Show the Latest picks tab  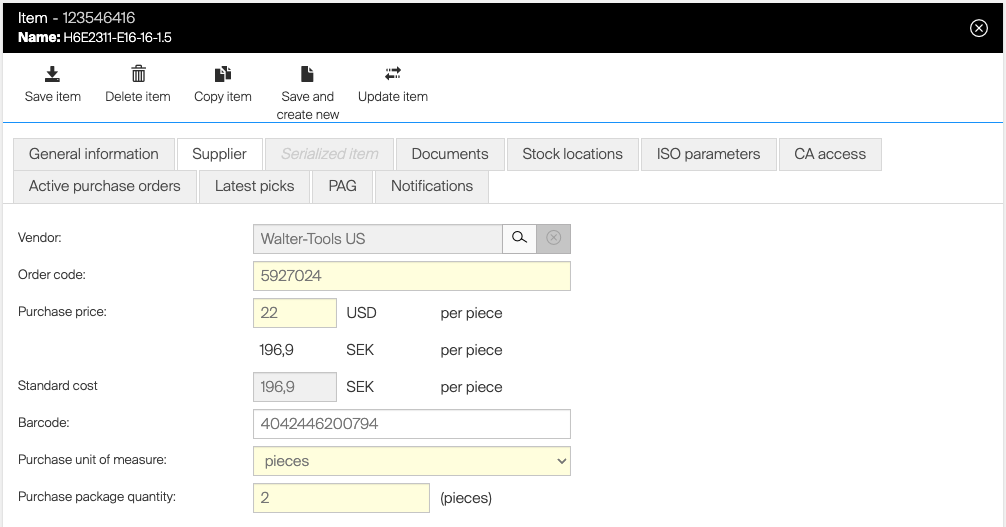pyautogui.click(x=255, y=186)
